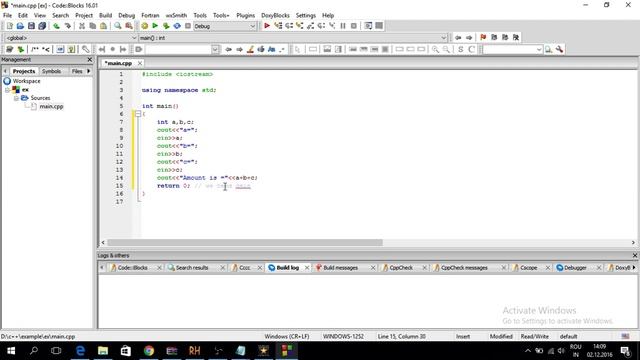
Task: Click the Copy toolbar icon
Action: click(93, 26)
